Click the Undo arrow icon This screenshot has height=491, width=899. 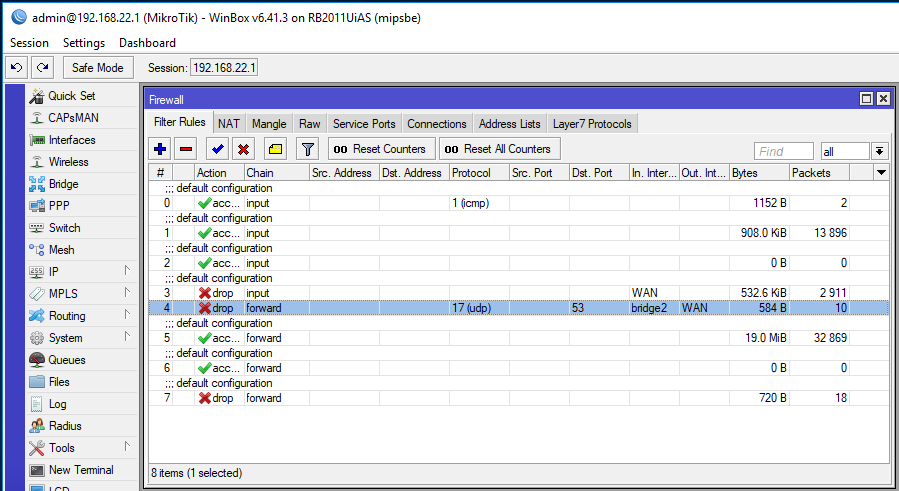[x=16, y=67]
